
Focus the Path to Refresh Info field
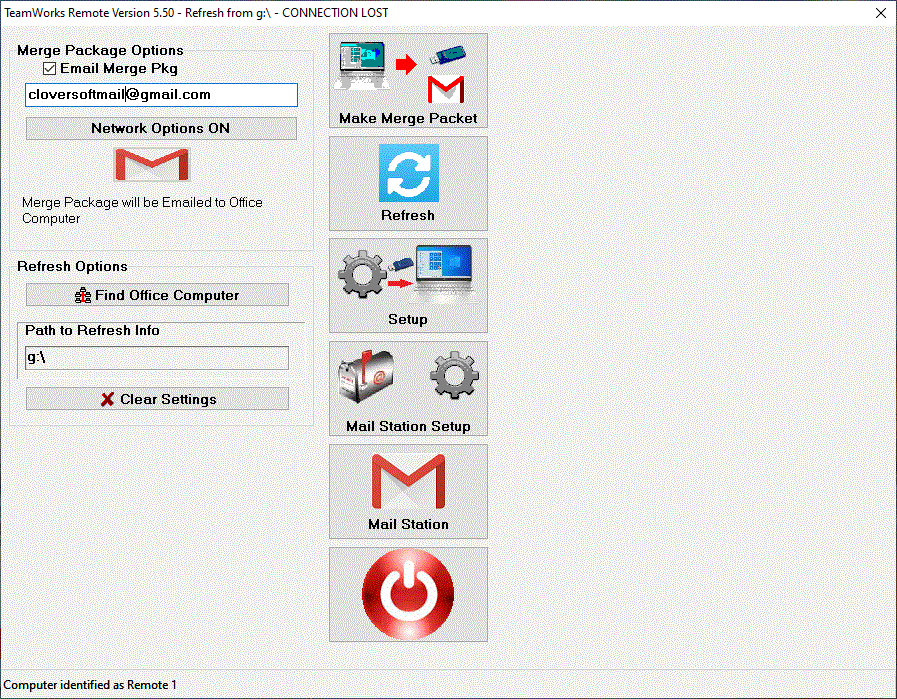tap(157, 358)
